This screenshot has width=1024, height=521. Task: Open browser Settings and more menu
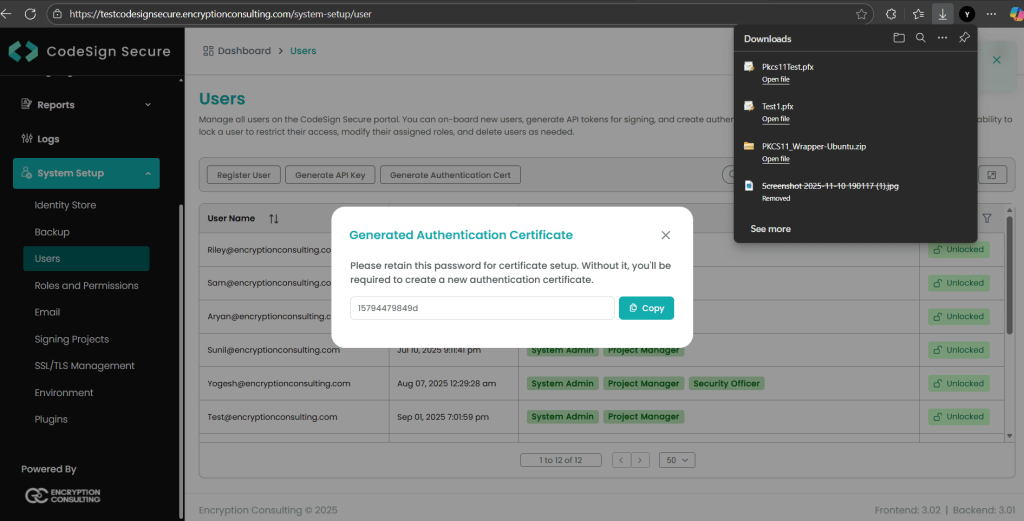coord(991,14)
